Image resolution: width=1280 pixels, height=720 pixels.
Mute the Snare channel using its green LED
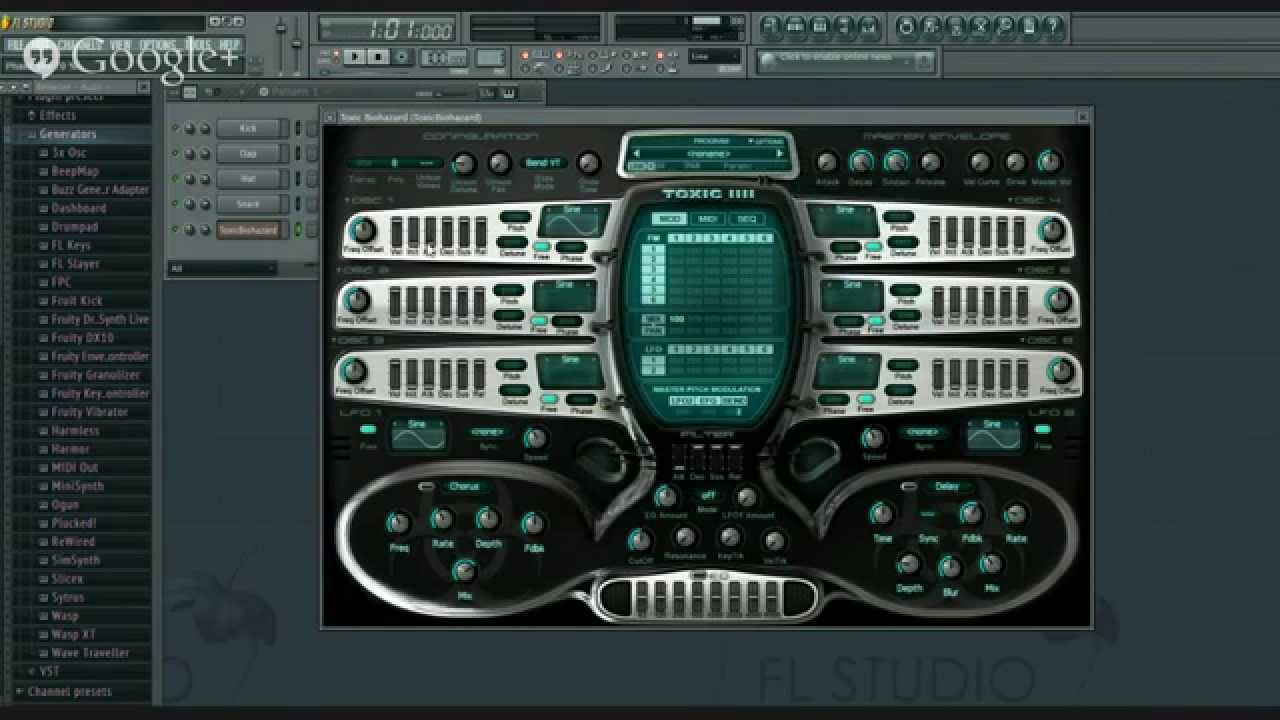click(176, 204)
